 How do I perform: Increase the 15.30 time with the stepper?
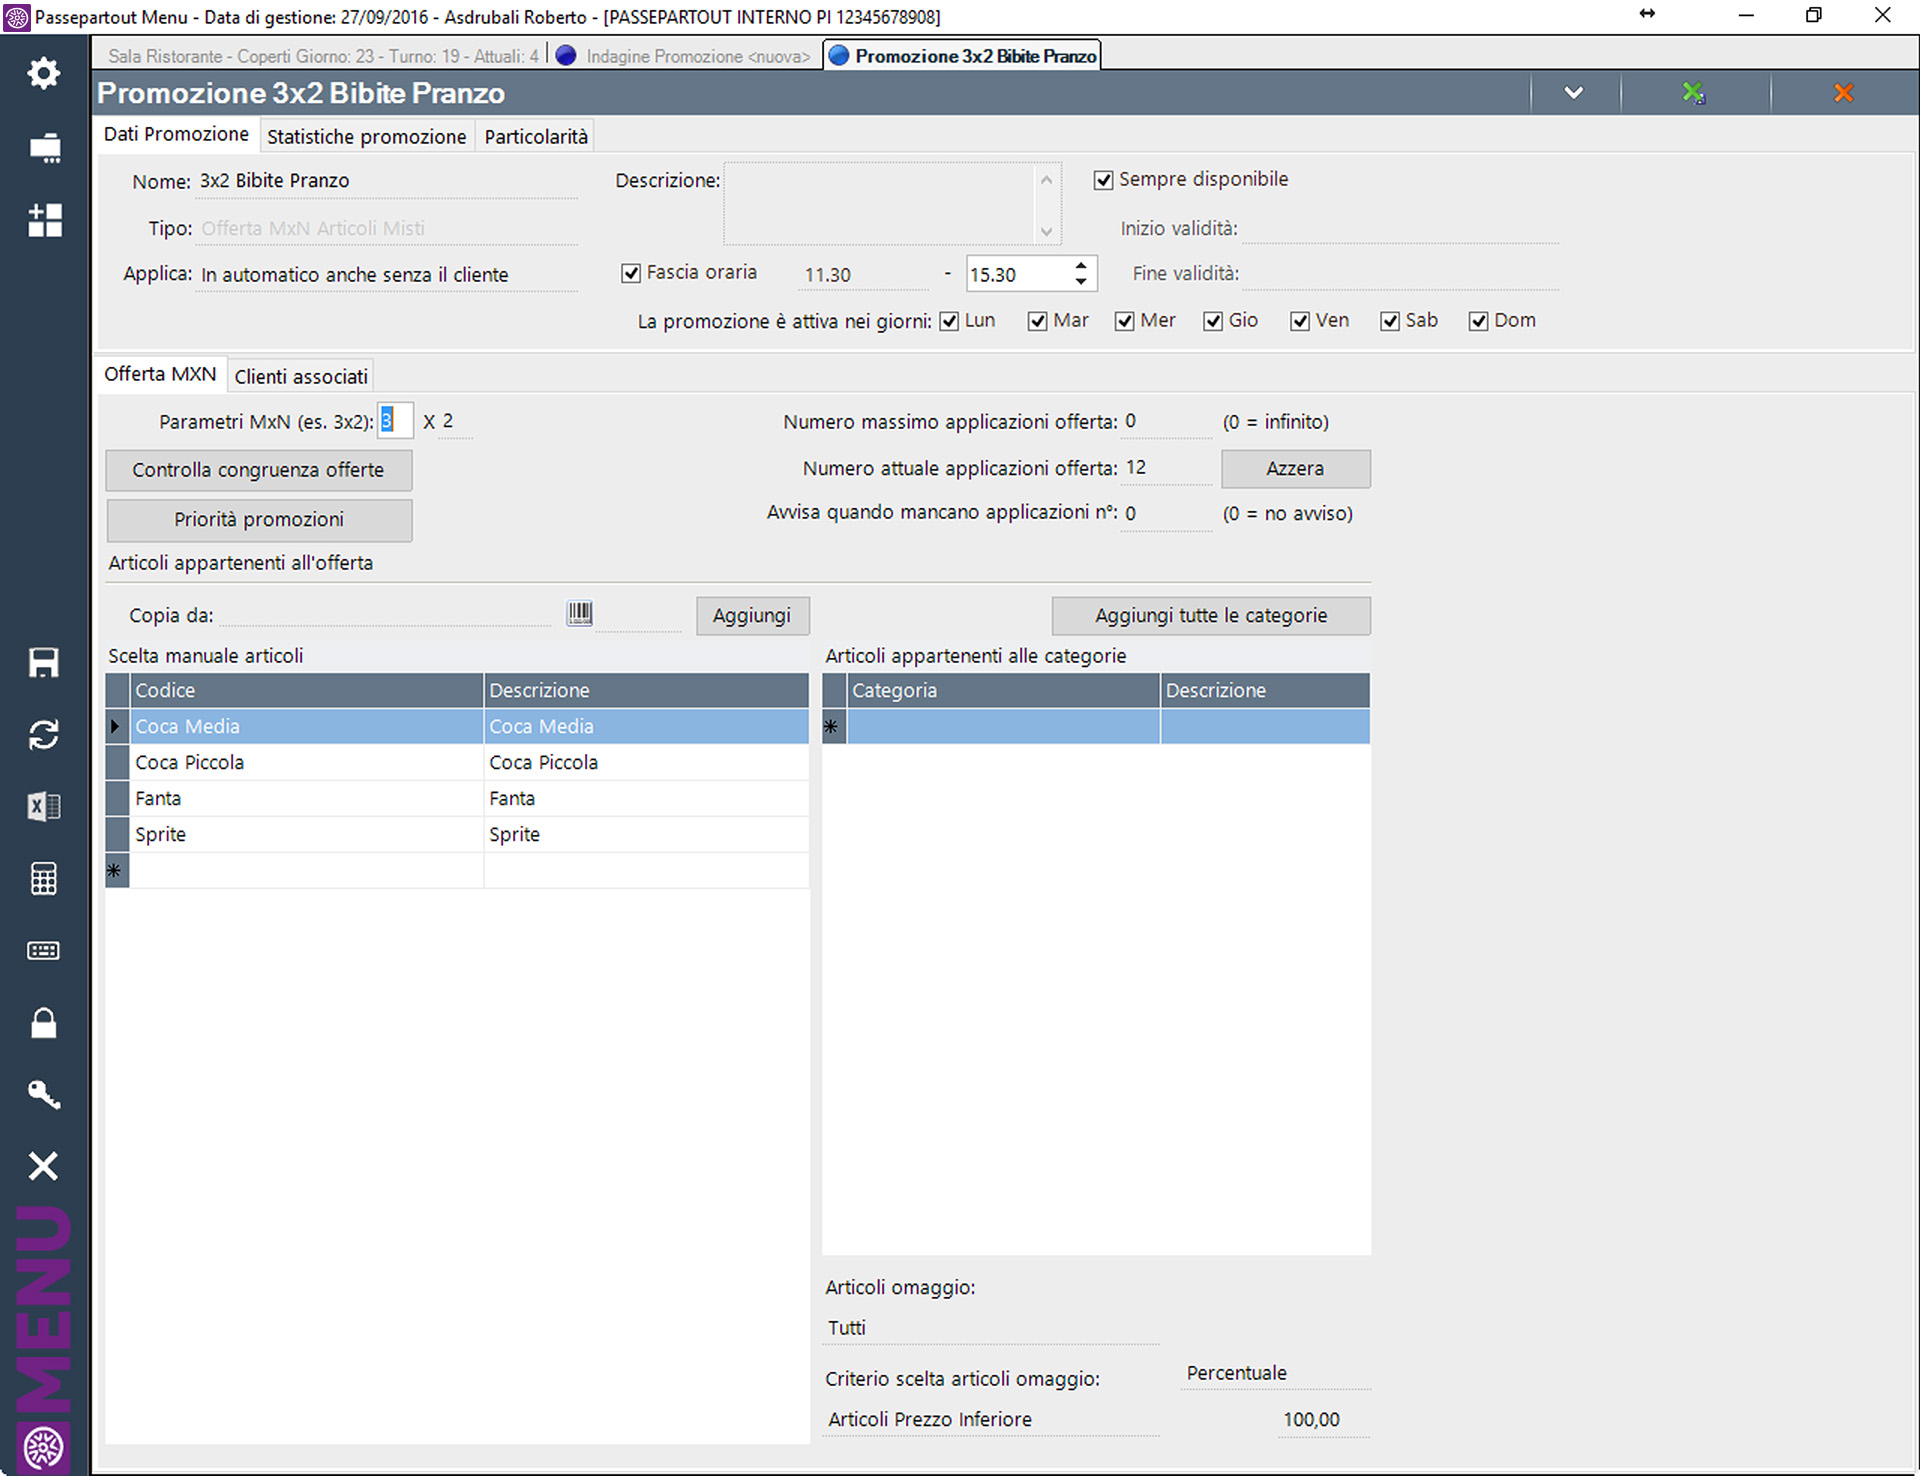coord(1079,266)
